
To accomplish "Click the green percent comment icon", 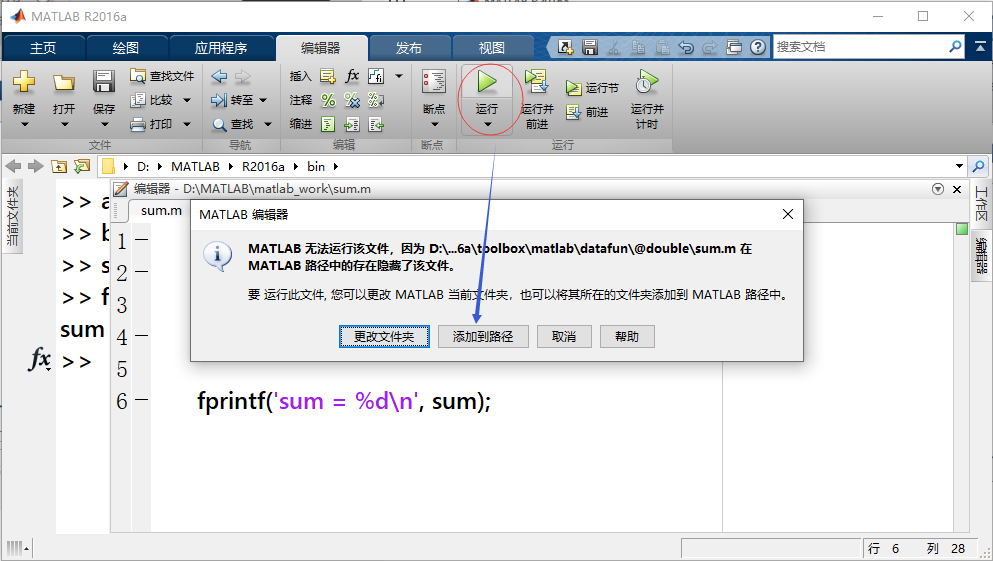I will 328,100.
